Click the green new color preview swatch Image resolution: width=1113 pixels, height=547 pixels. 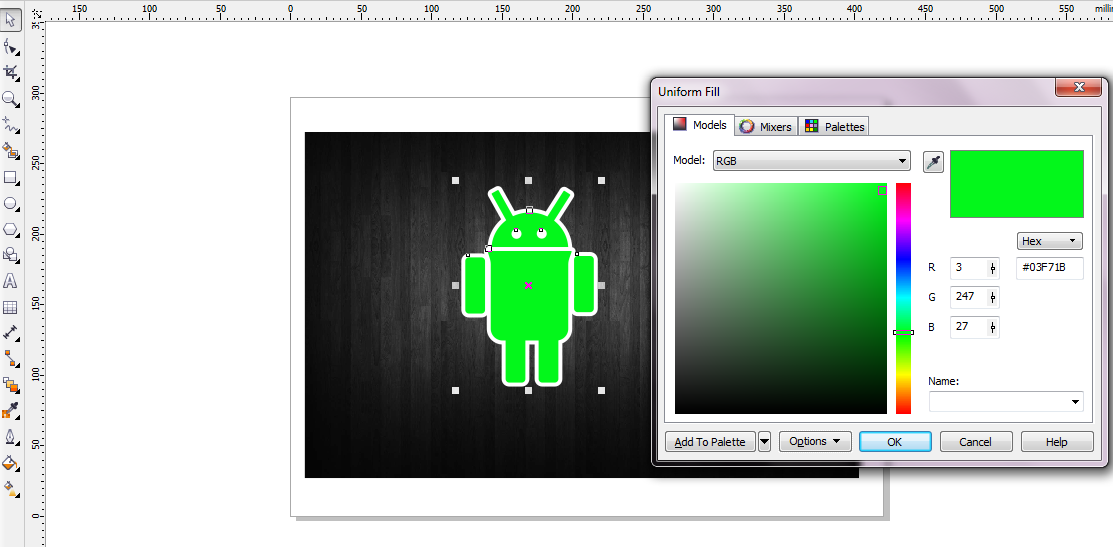(x=1016, y=184)
